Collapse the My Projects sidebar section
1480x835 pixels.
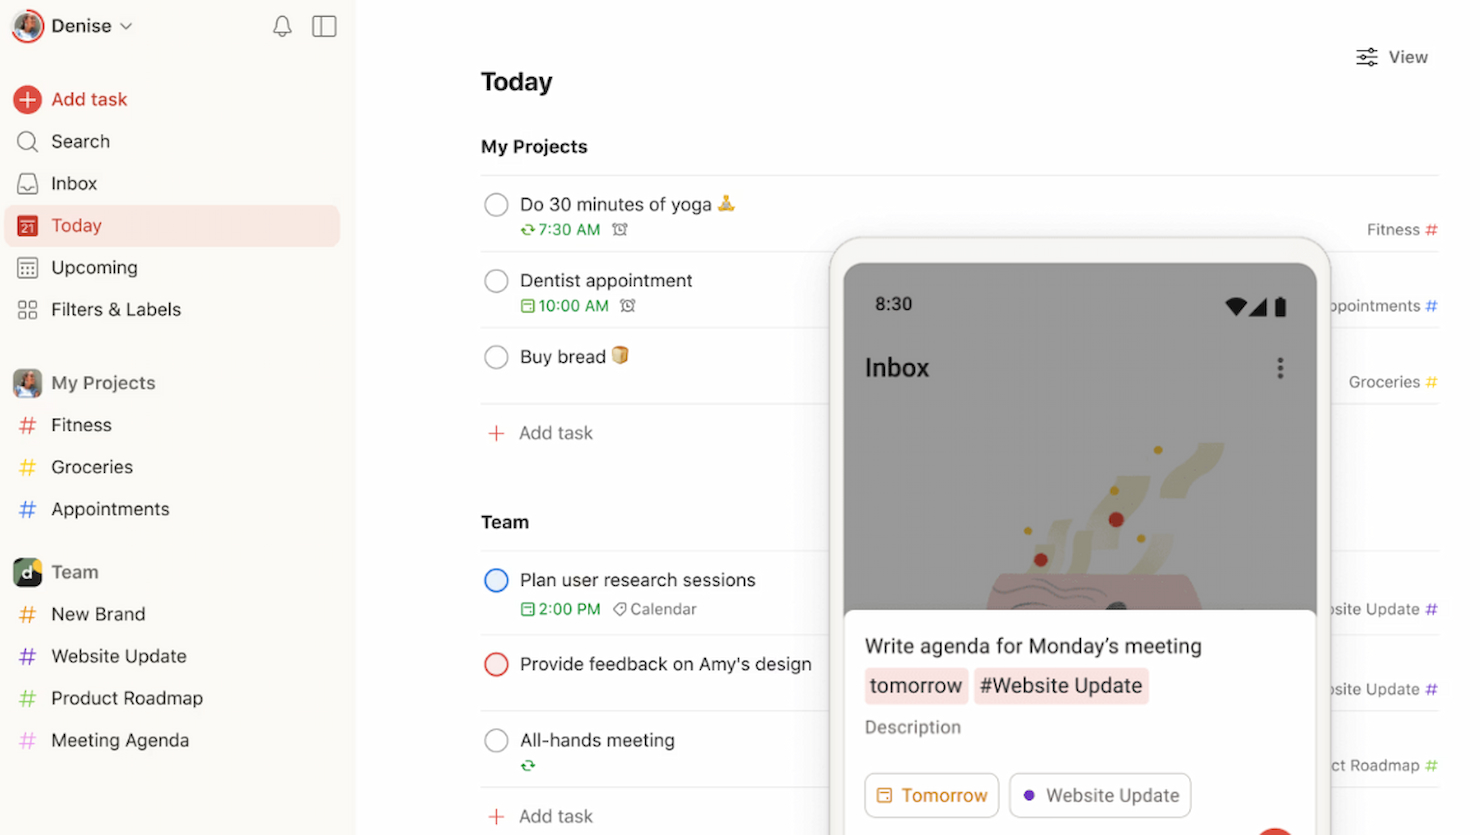click(103, 383)
